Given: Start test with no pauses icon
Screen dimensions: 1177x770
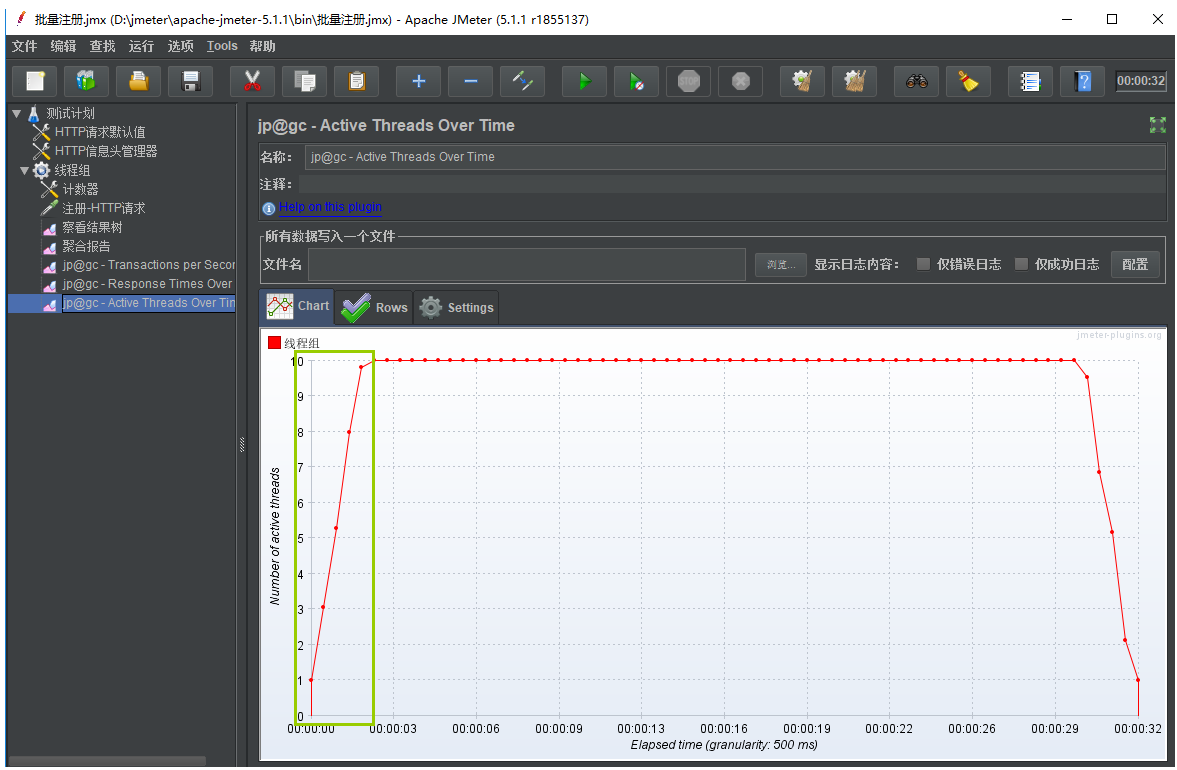Looking at the screenshot, I should (x=637, y=81).
